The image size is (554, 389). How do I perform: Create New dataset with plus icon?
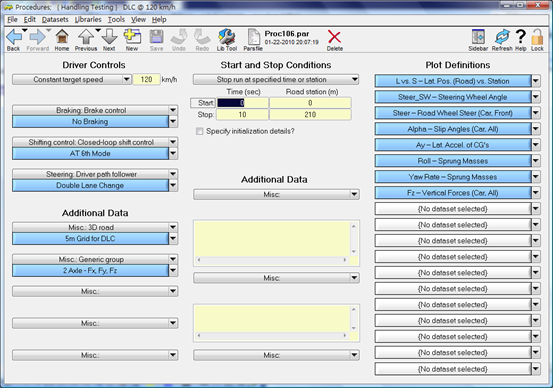[132, 37]
